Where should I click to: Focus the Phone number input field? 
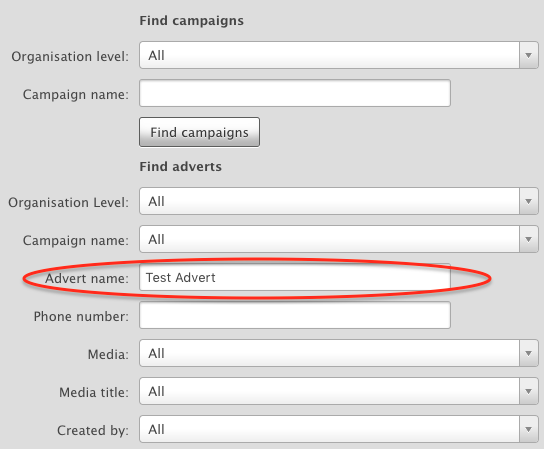point(295,315)
